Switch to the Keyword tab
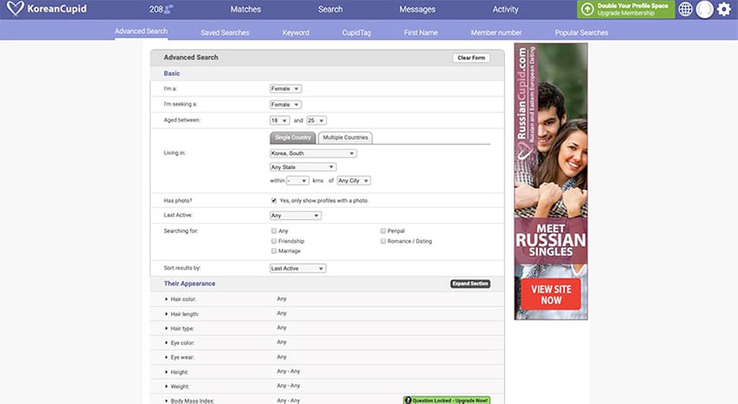The height and width of the screenshot is (404, 738). coord(296,32)
